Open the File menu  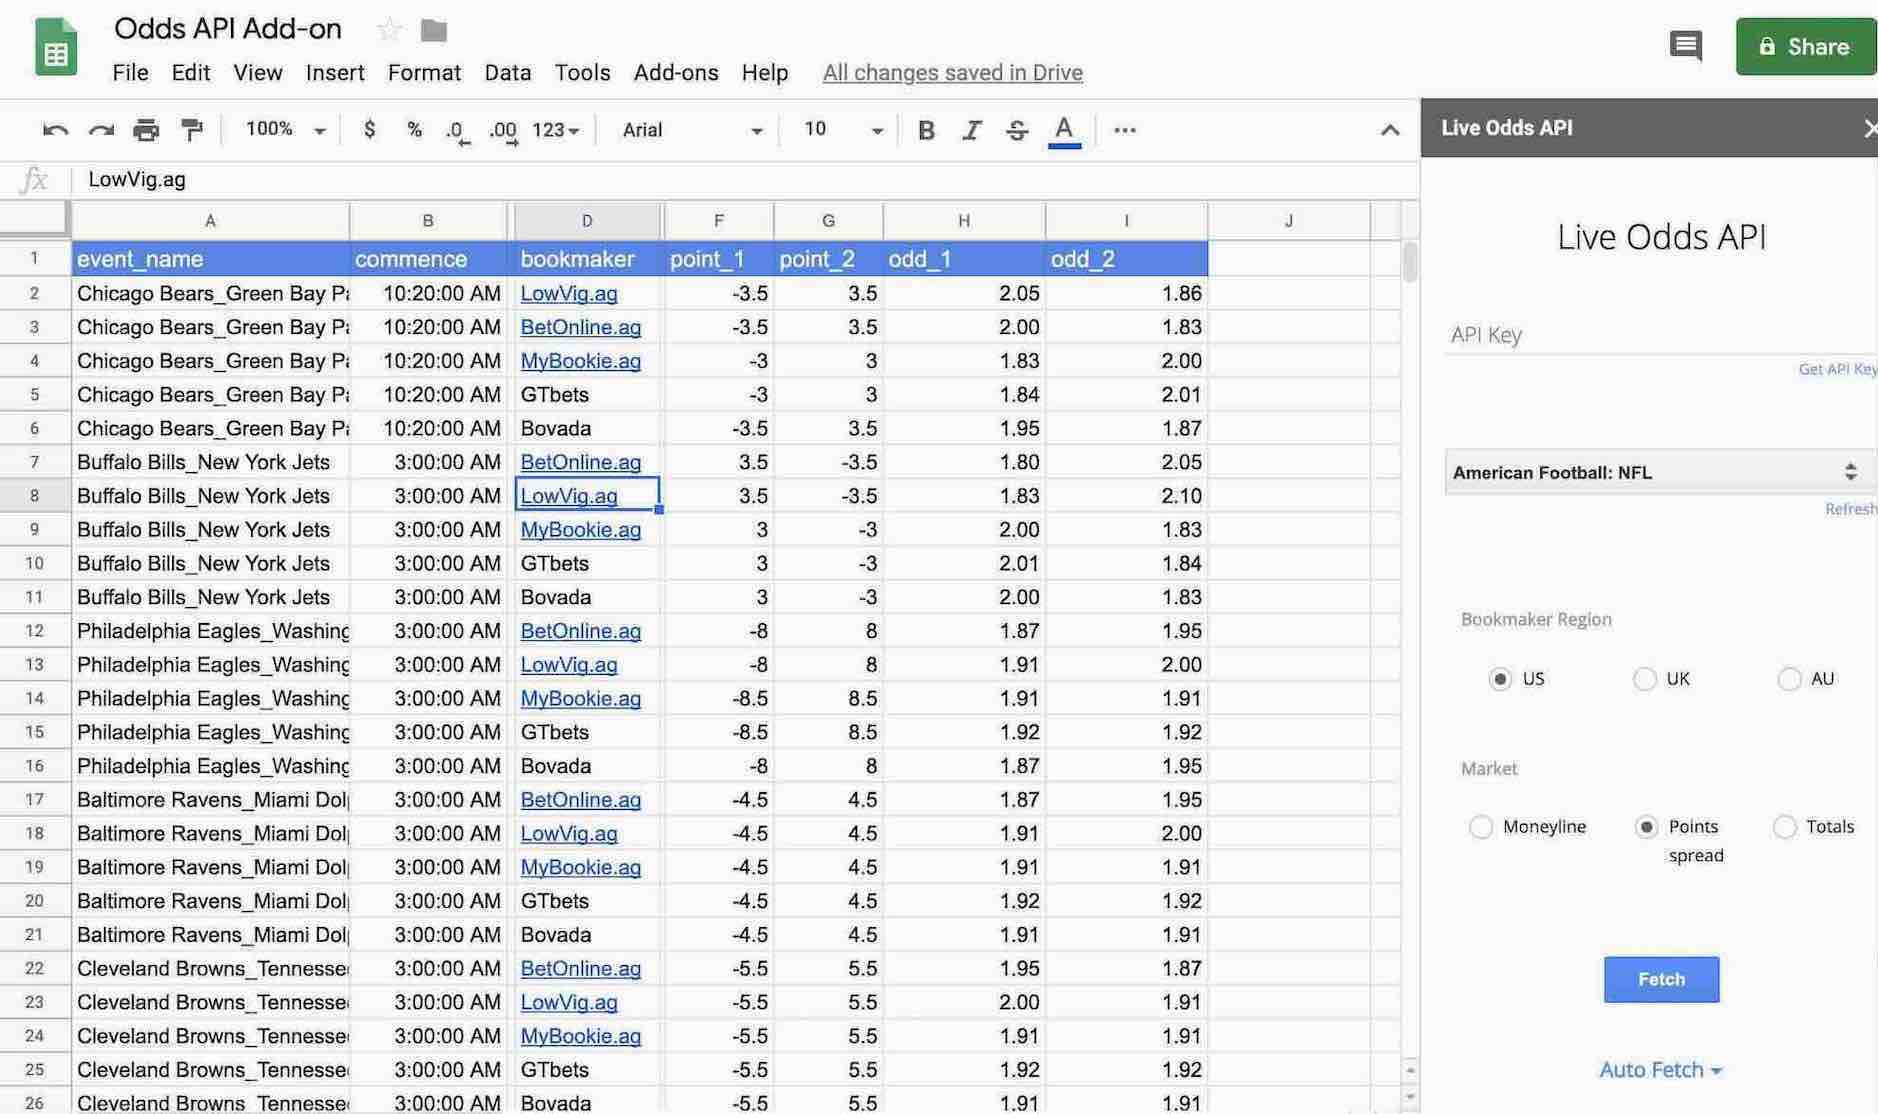pyautogui.click(x=130, y=73)
